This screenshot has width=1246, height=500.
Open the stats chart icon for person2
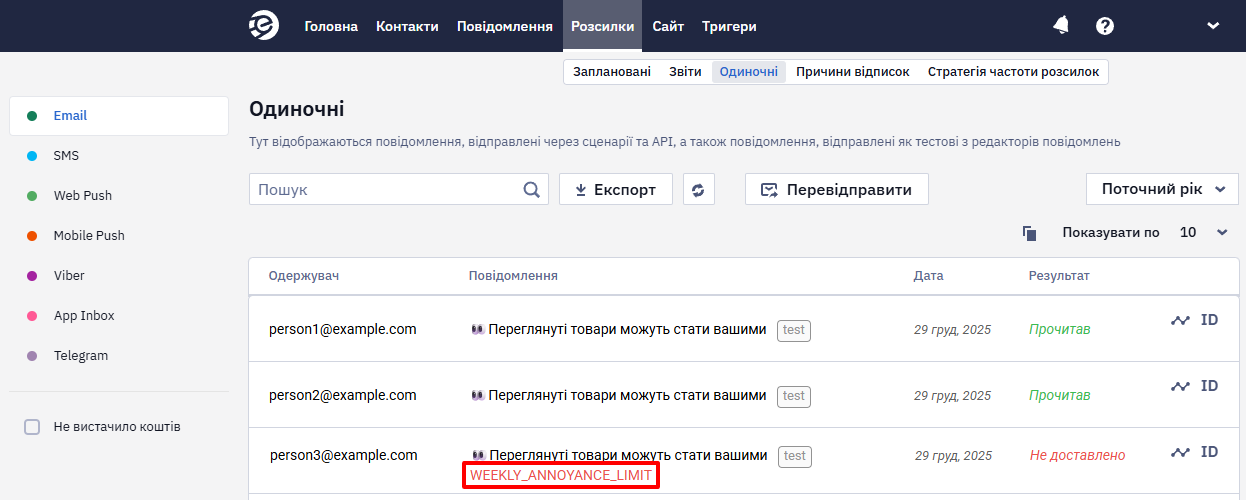(x=1181, y=386)
